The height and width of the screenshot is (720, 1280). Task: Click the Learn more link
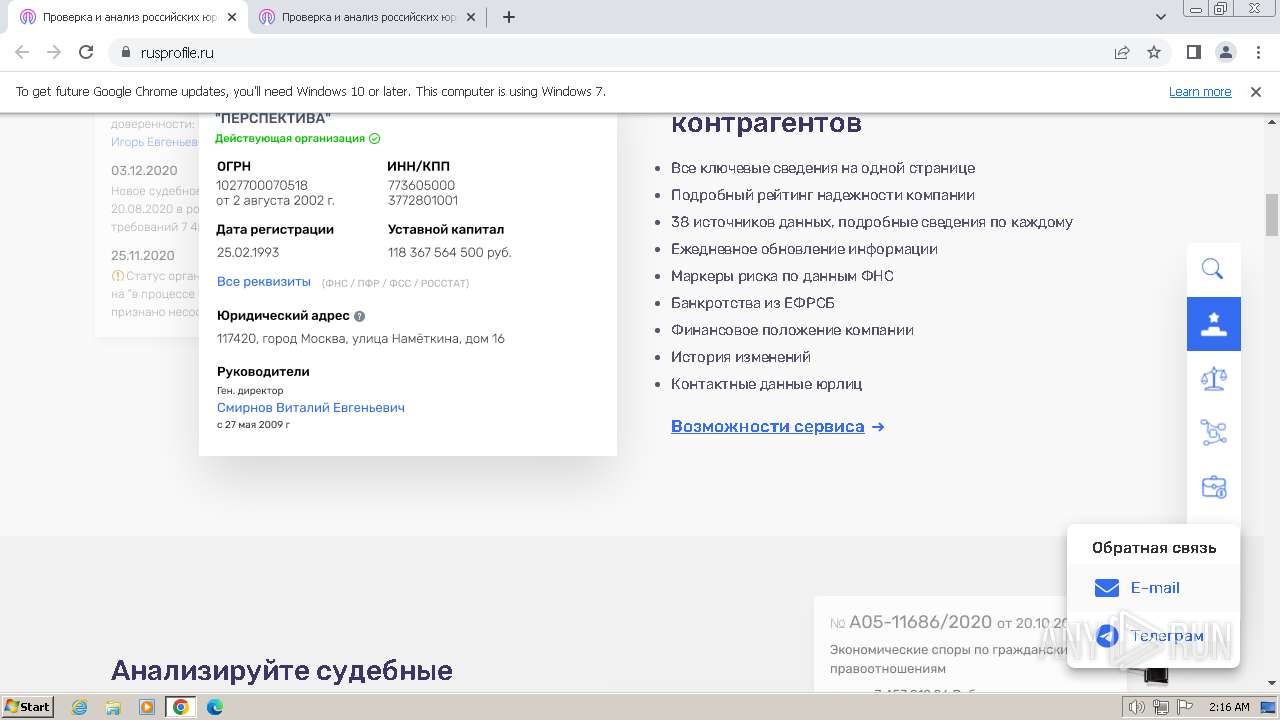tap(1200, 92)
